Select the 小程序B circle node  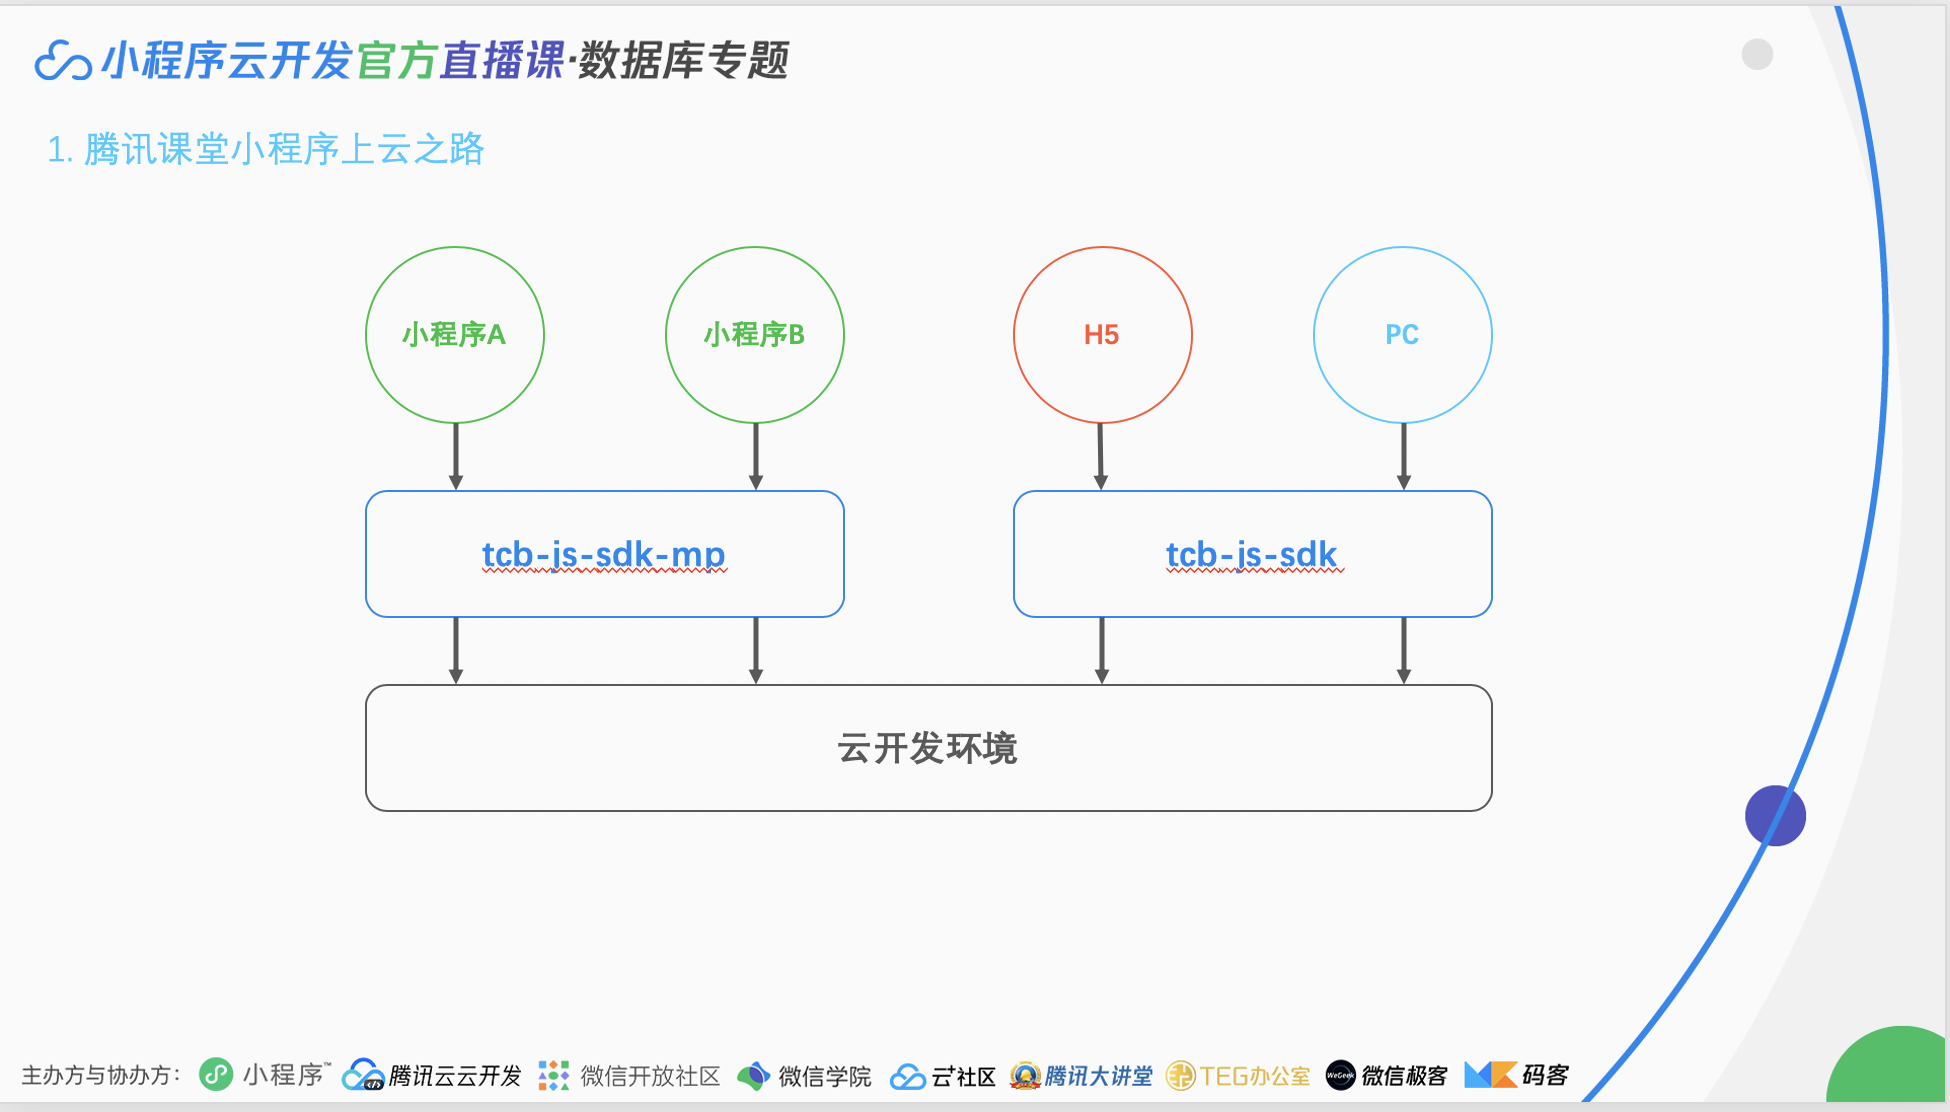[755, 335]
